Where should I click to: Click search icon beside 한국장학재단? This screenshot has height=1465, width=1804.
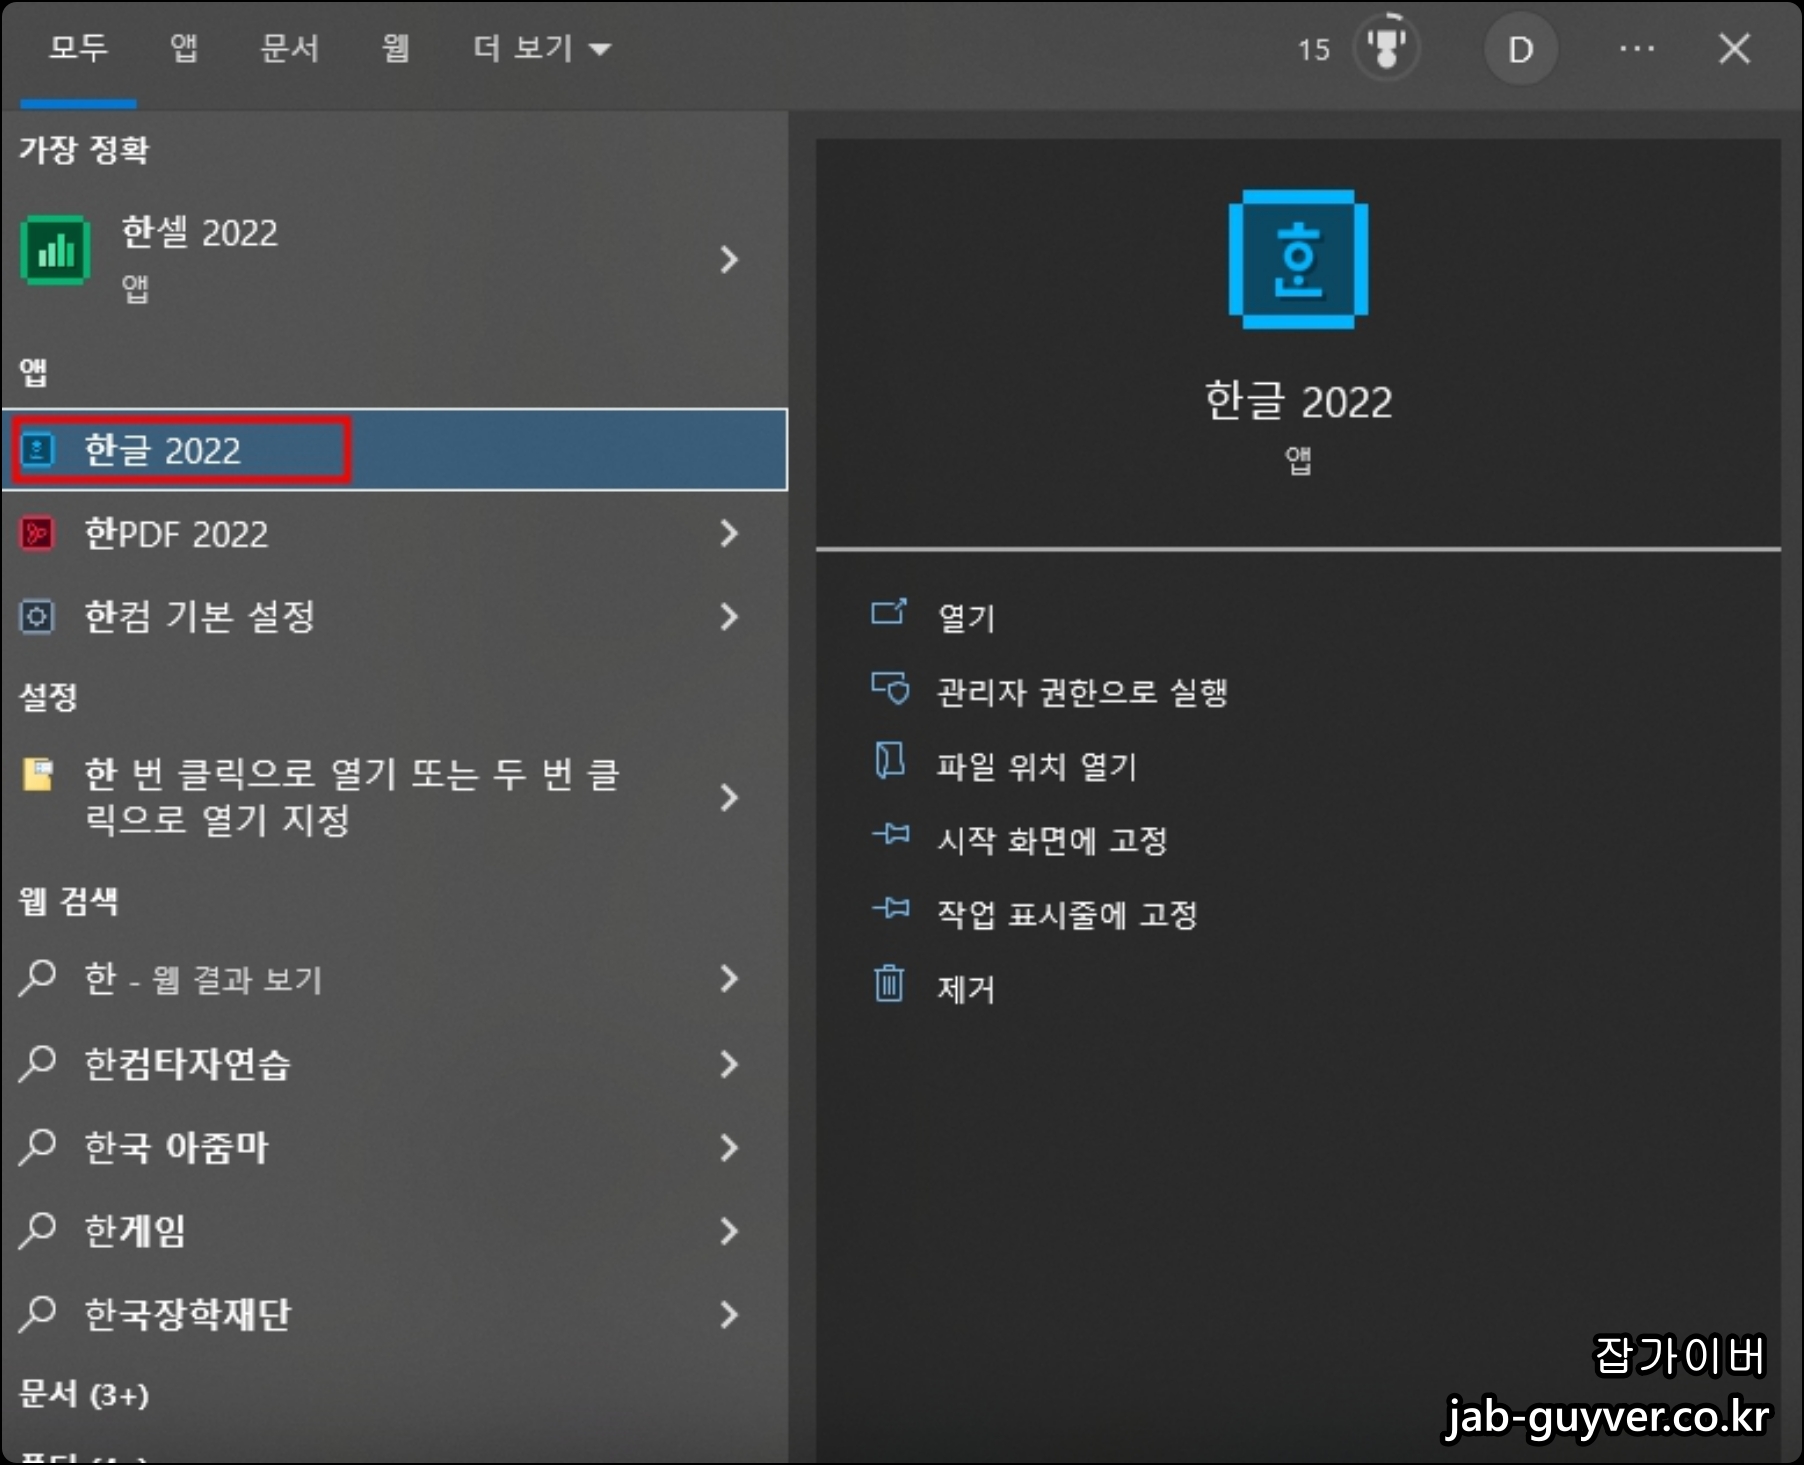[38, 1312]
